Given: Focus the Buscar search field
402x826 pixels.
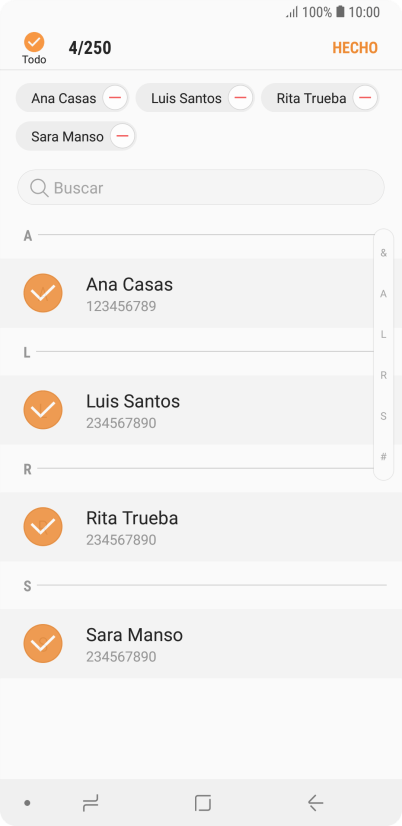Looking at the screenshot, I should coord(201,187).
